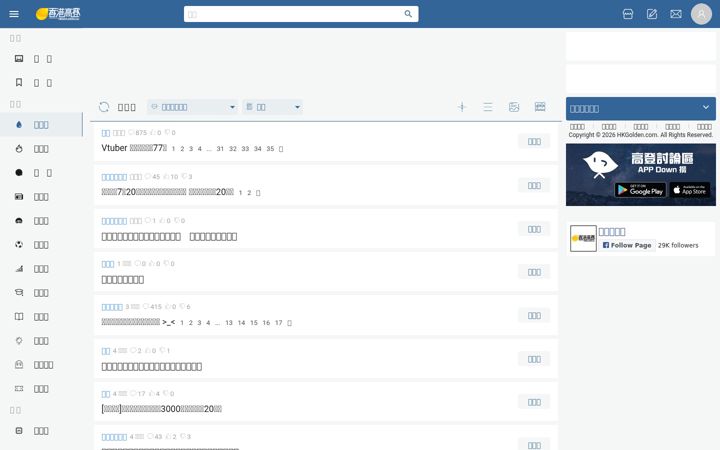This screenshot has height=450, width=720.
Task: Open the ghost icon channel in sidebar
Action: tap(41, 365)
